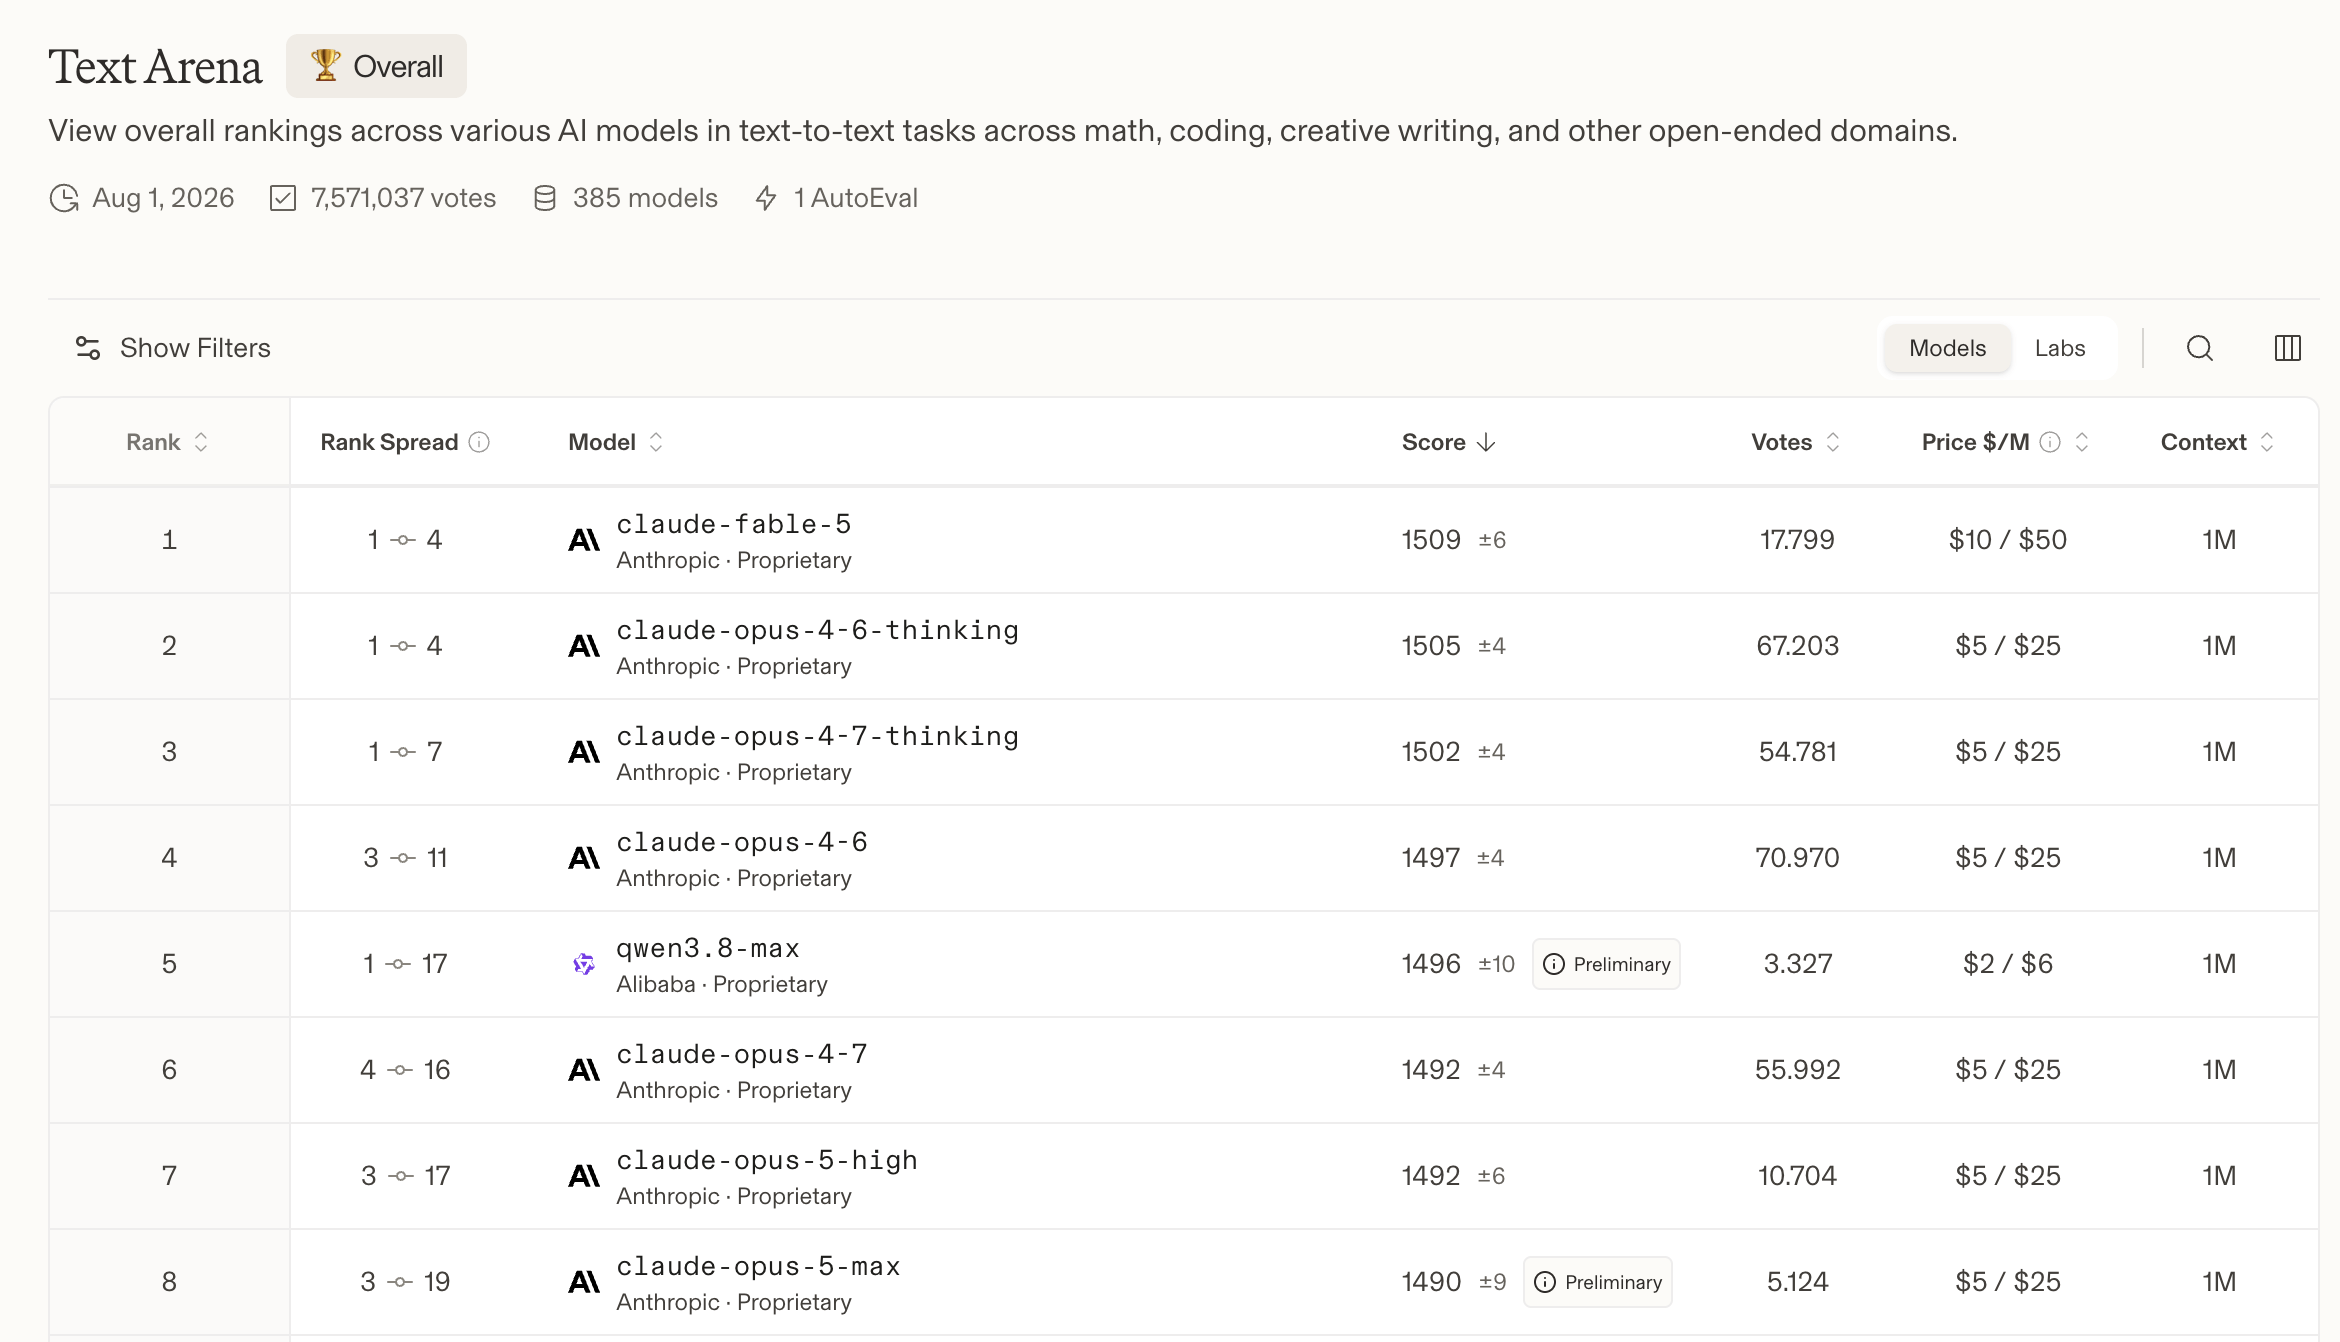Open the search icon above the table
Screen dimensions: 2340x1342
[2199, 348]
